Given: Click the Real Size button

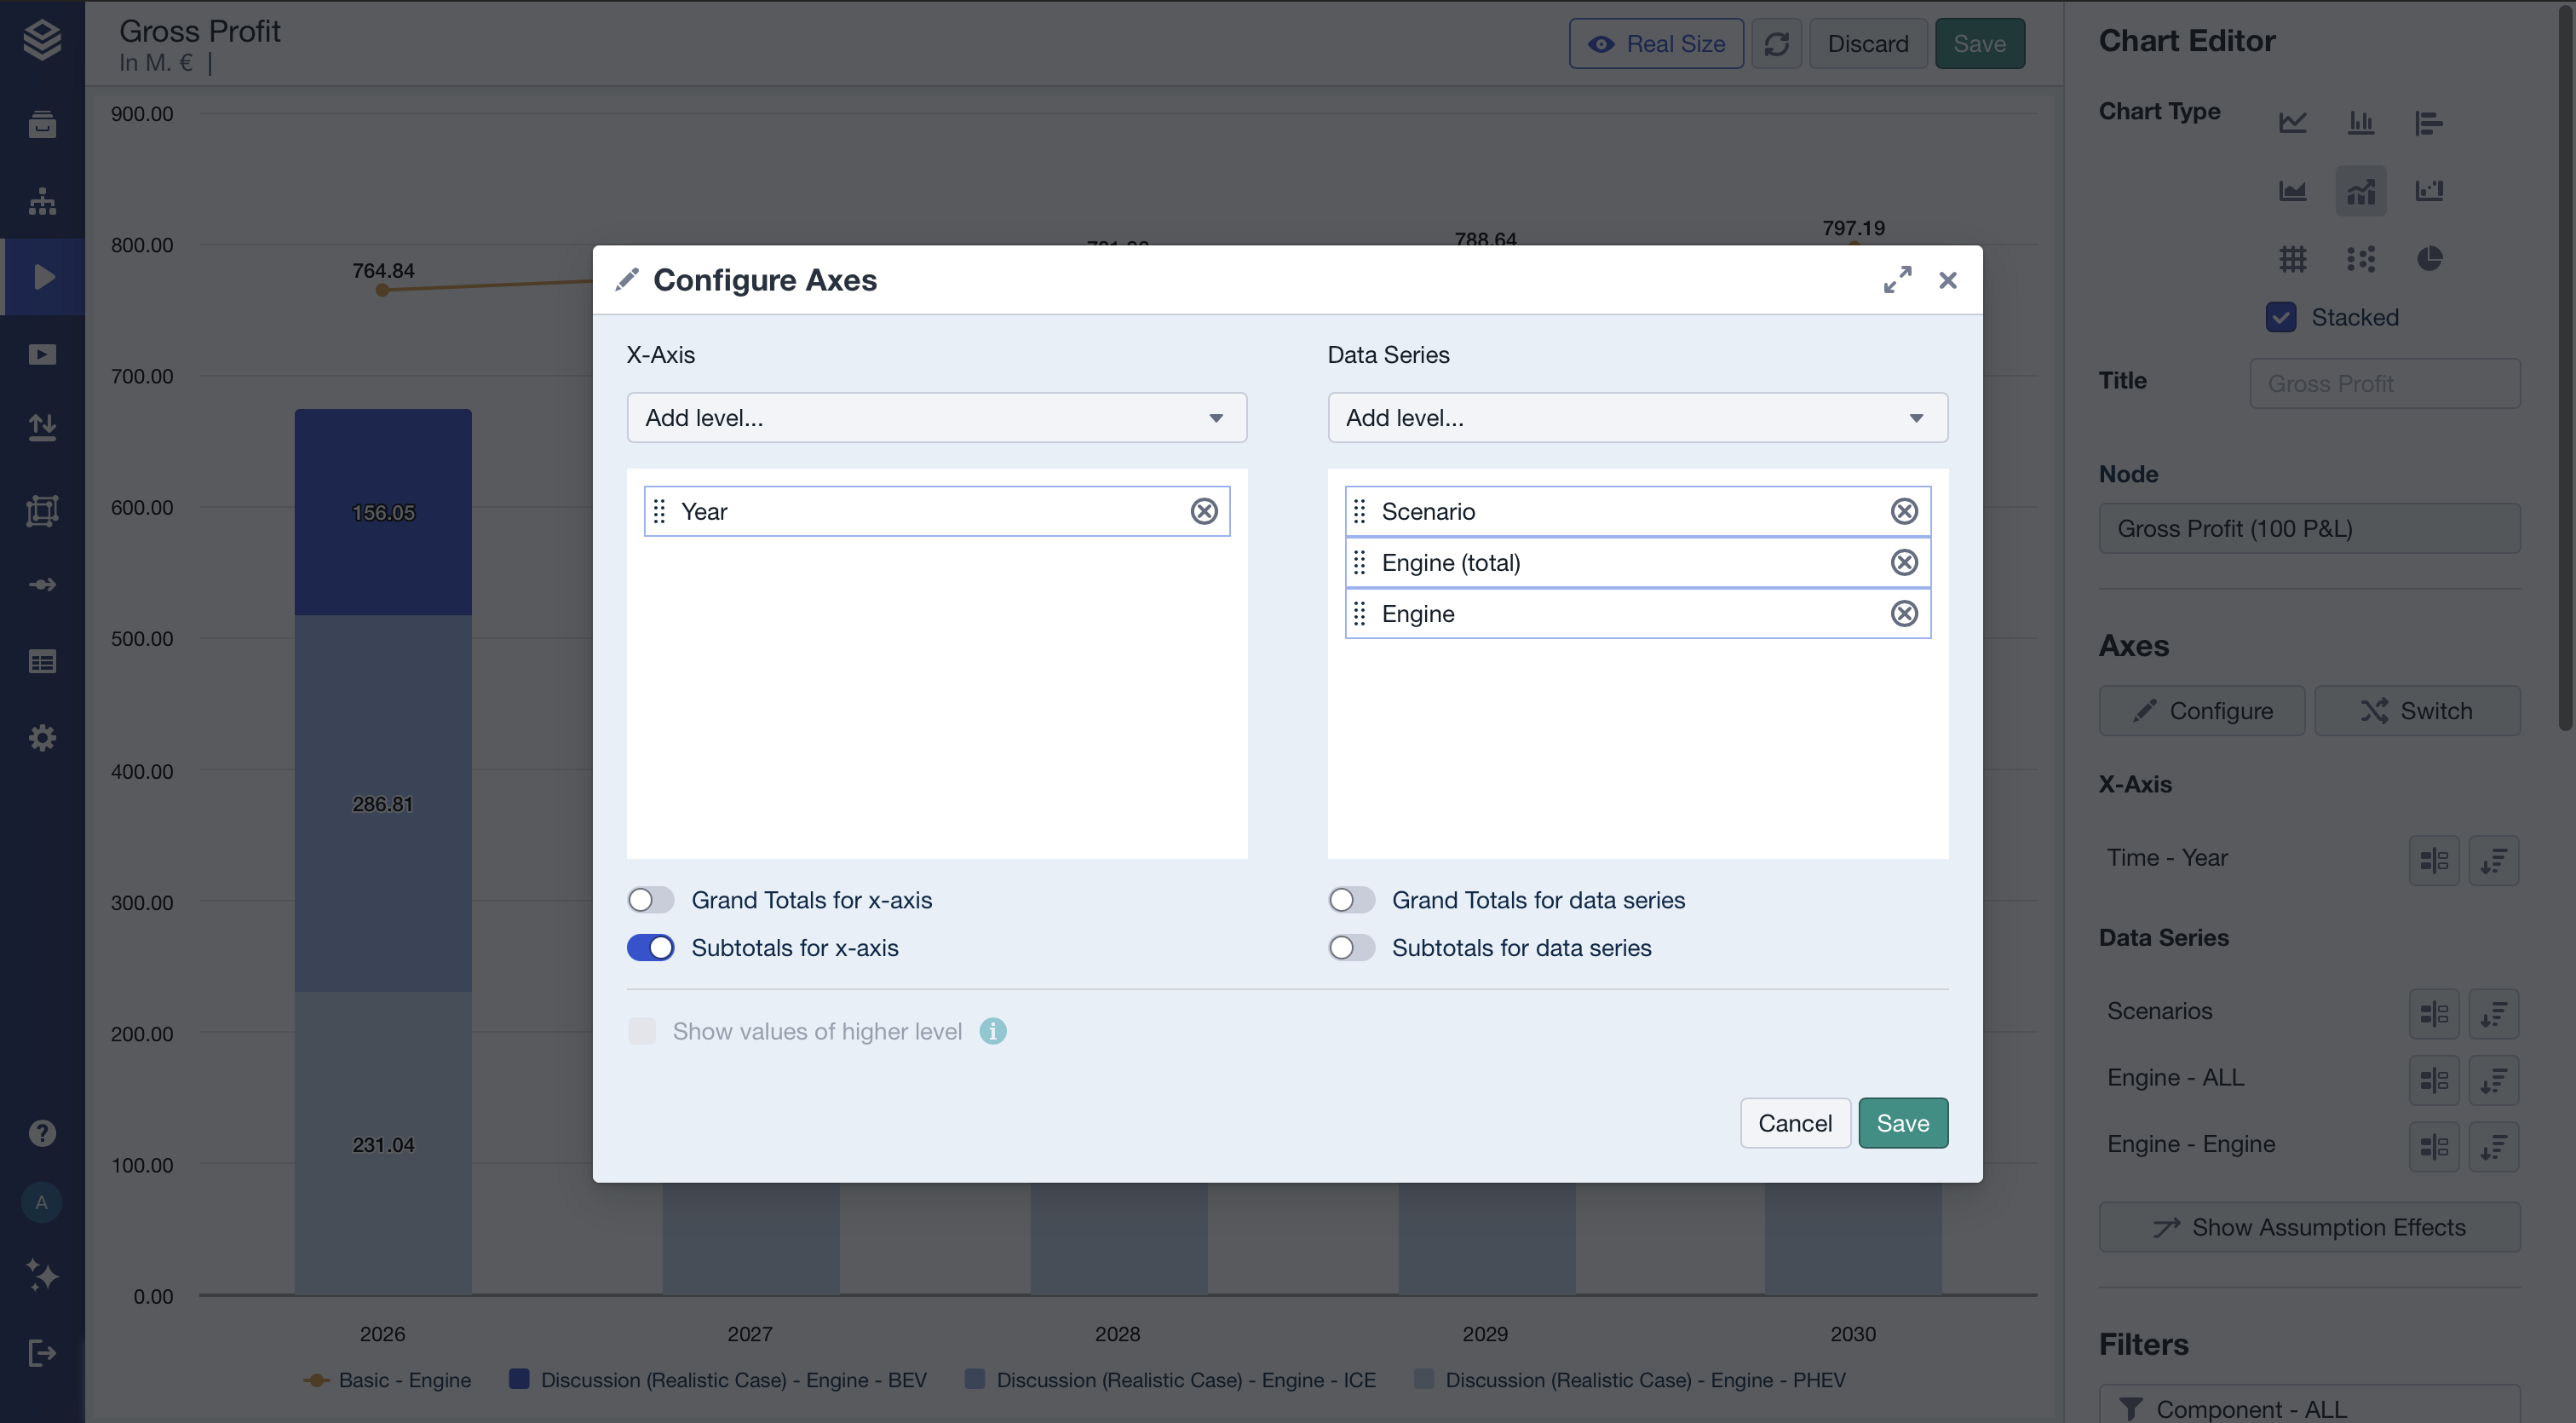Looking at the screenshot, I should pos(1656,43).
